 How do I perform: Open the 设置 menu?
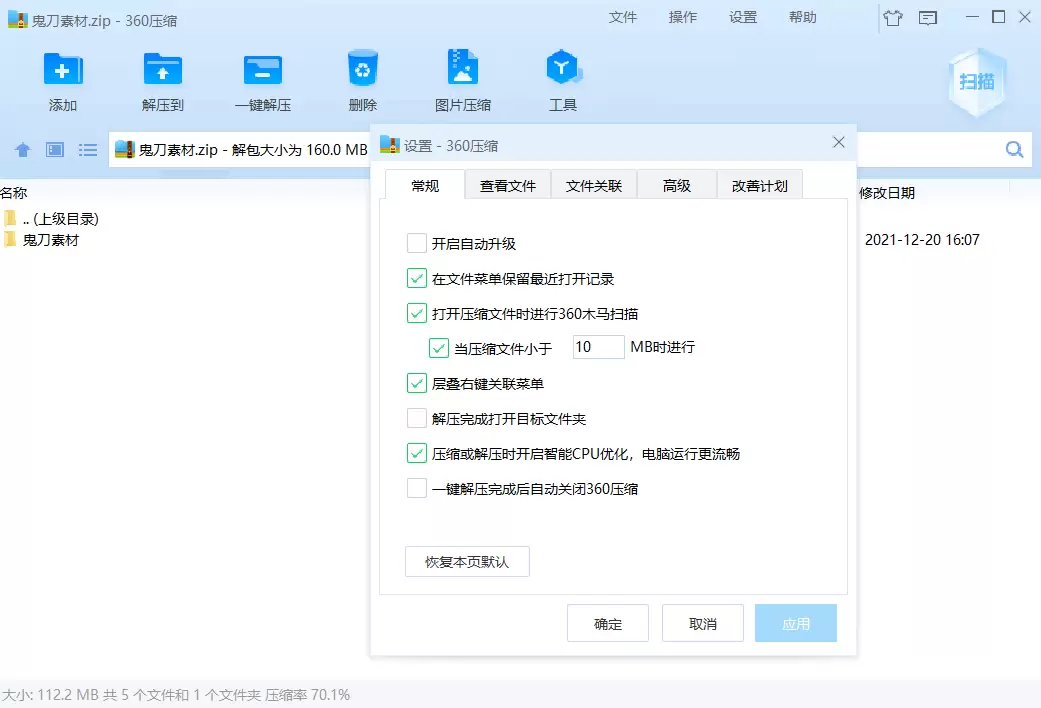743,17
